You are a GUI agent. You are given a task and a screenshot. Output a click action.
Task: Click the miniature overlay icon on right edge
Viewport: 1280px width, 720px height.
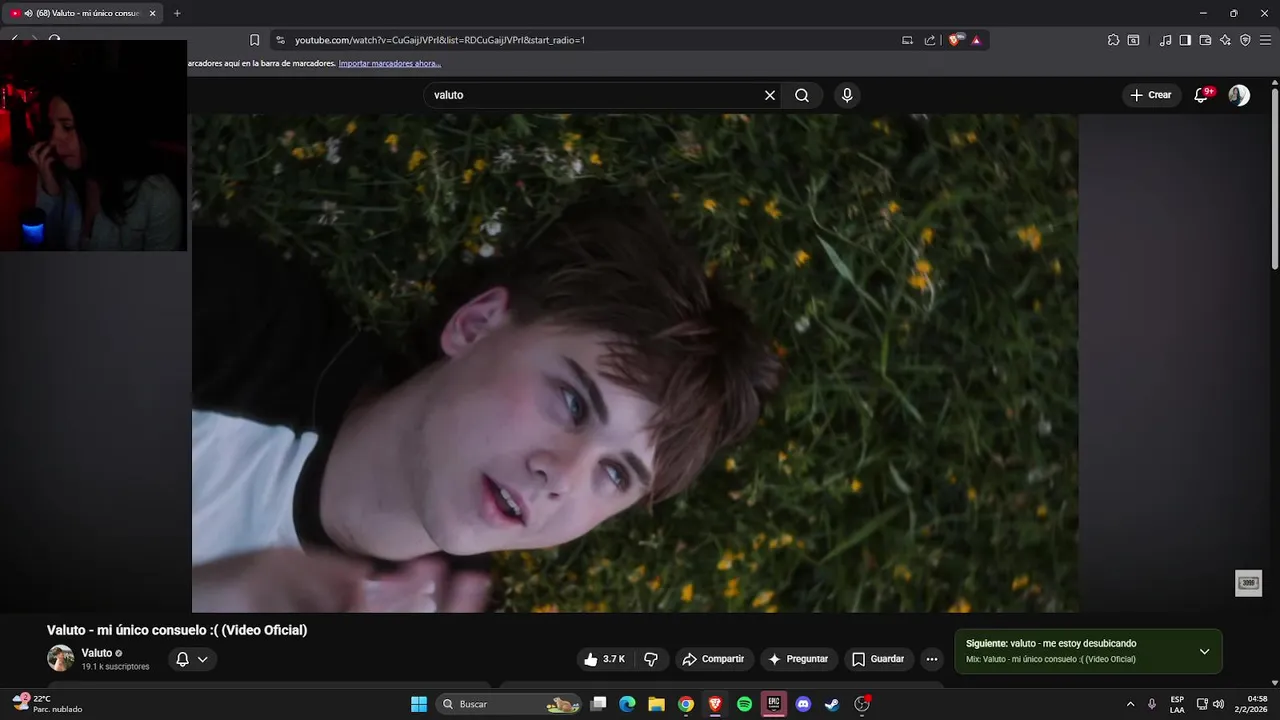[1248, 583]
